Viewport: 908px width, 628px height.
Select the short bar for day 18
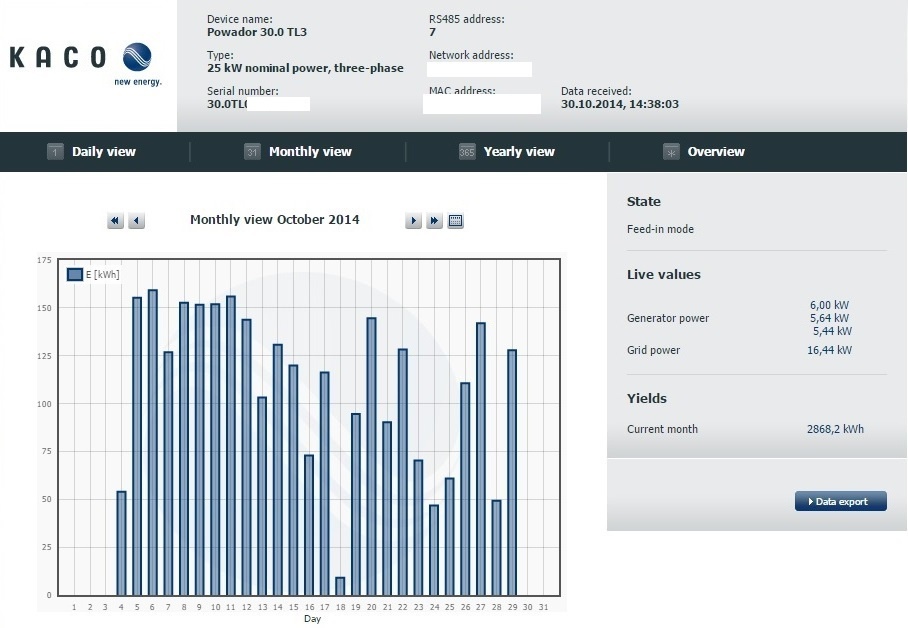340,586
